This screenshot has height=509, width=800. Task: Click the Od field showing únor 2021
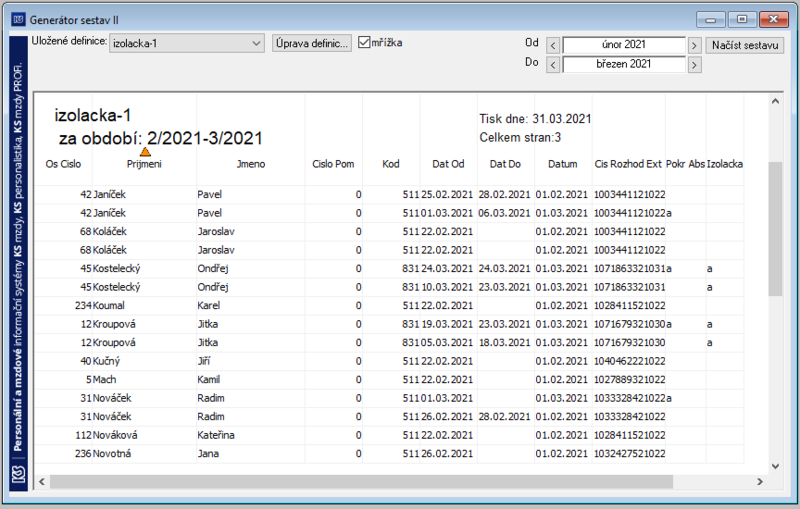623,45
